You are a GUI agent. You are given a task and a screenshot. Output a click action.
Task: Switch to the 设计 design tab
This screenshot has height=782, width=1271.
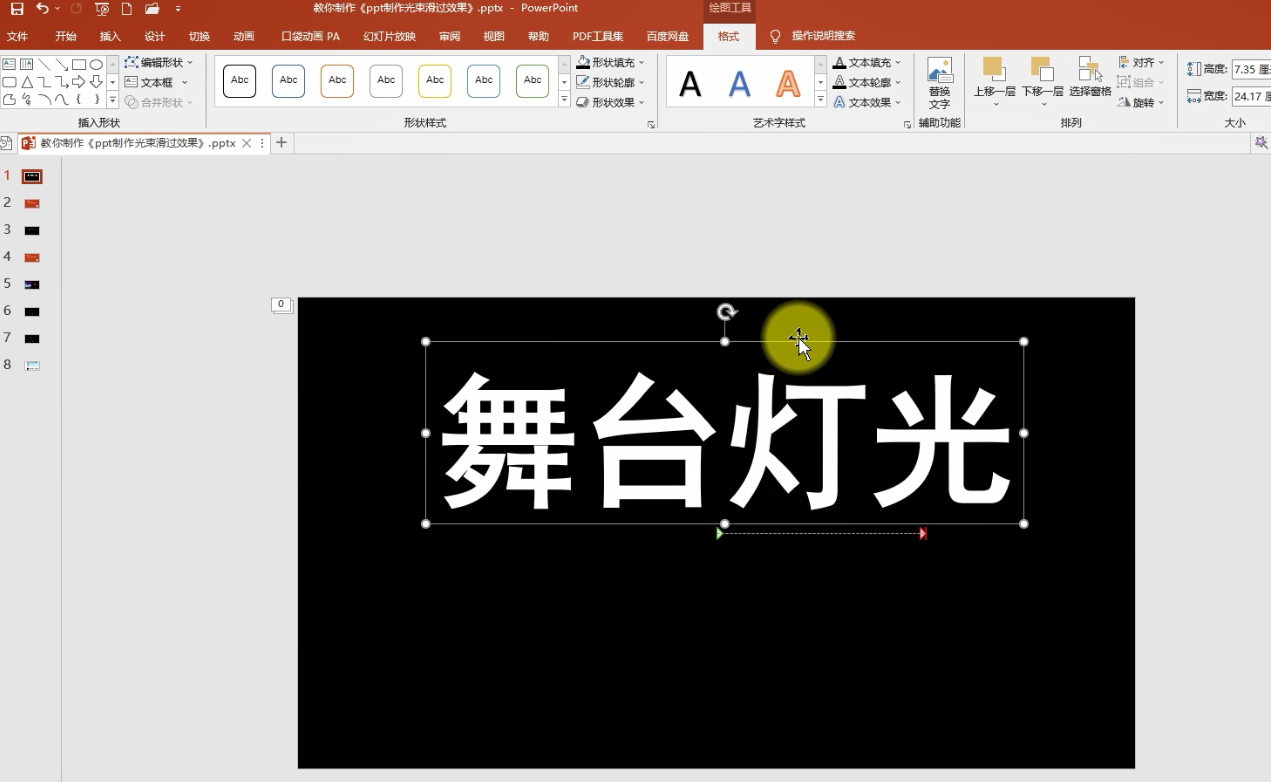(155, 36)
